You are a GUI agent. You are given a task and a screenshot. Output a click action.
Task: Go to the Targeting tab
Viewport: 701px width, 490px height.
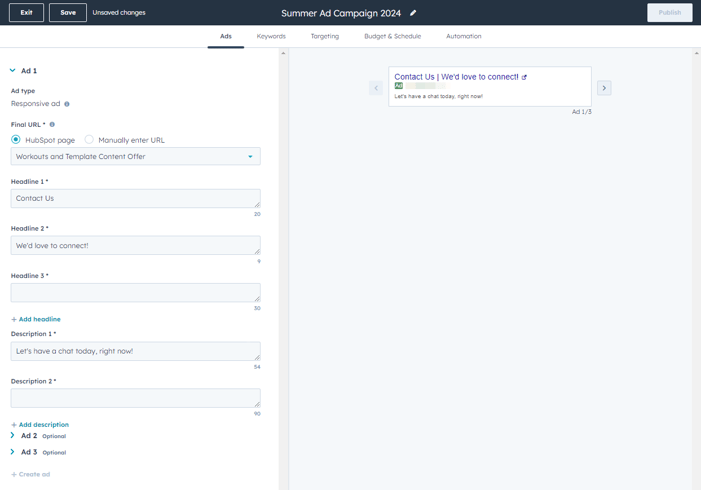click(324, 36)
